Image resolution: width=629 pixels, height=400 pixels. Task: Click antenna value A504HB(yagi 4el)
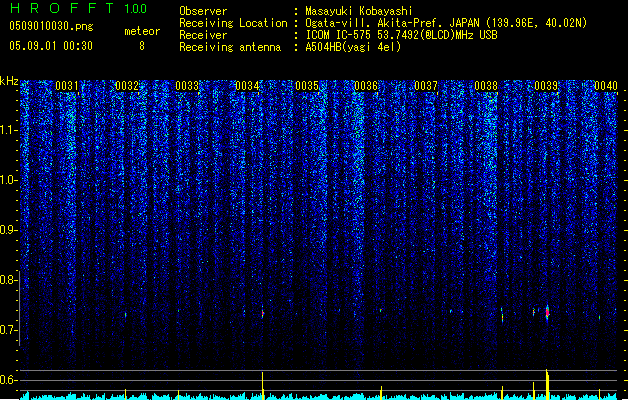click(x=353, y=47)
